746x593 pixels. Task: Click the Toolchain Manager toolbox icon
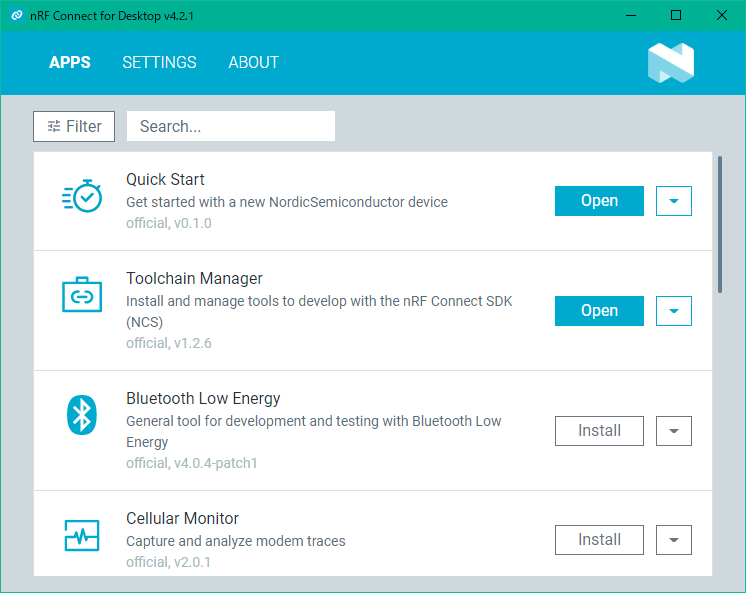pyautogui.click(x=82, y=295)
